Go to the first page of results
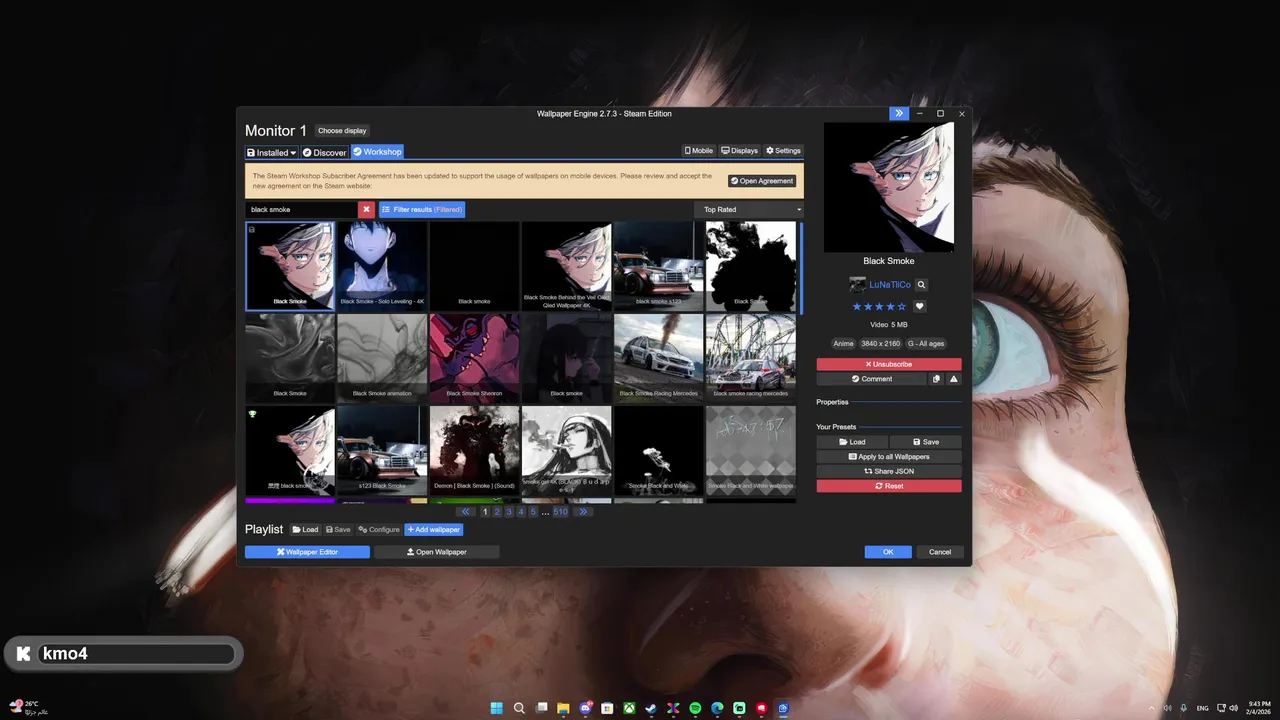The width and height of the screenshot is (1280, 720). (x=465, y=512)
